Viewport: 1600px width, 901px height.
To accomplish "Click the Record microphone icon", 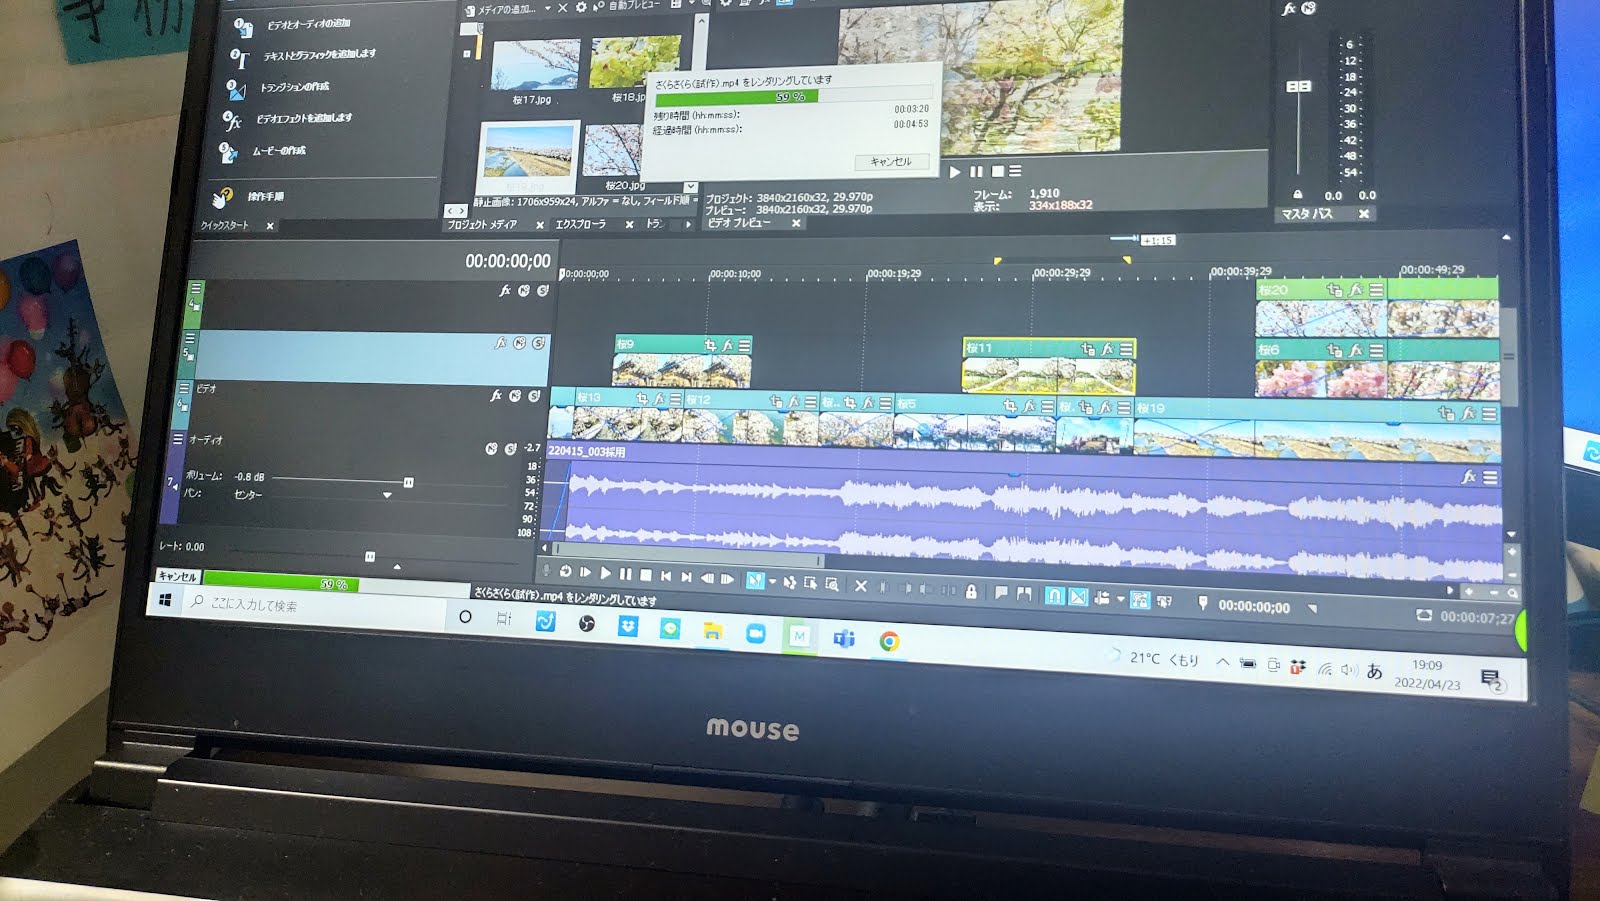I will tap(546, 570).
